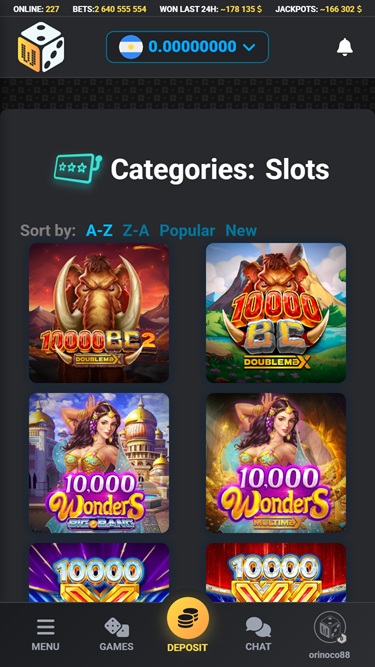Viewport: 375px width, 667px height.
Task: Open the CHAT bubbles icon
Action: [258, 627]
